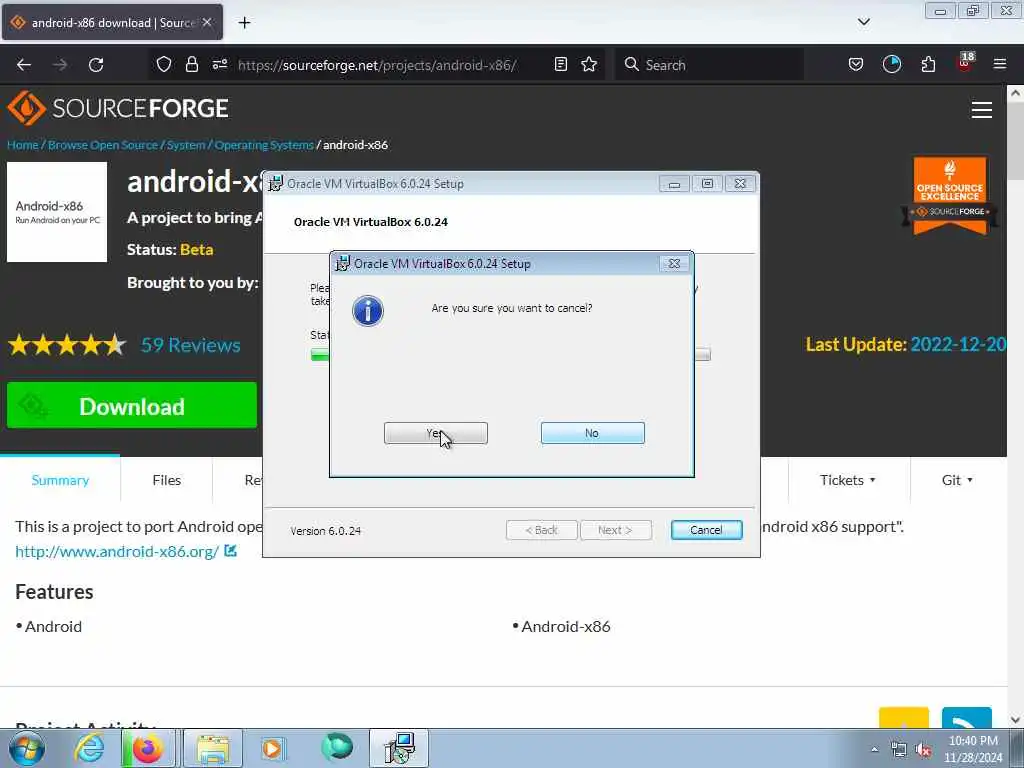1024x768 pixels.
Task: Open the extension icon with badge 18
Action: pyautogui.click(x=965, y=62)
